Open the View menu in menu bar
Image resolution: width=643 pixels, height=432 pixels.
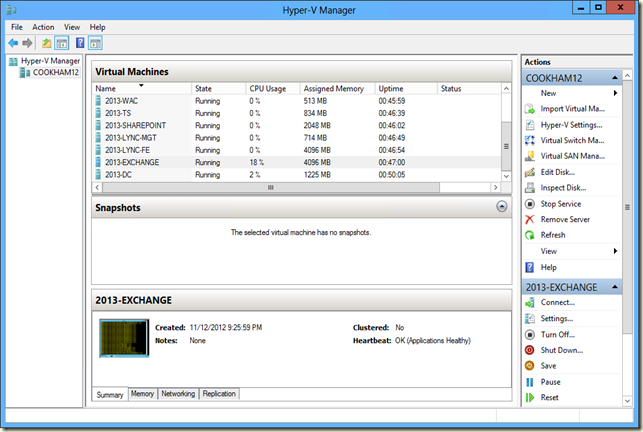(x=72, y=27)
